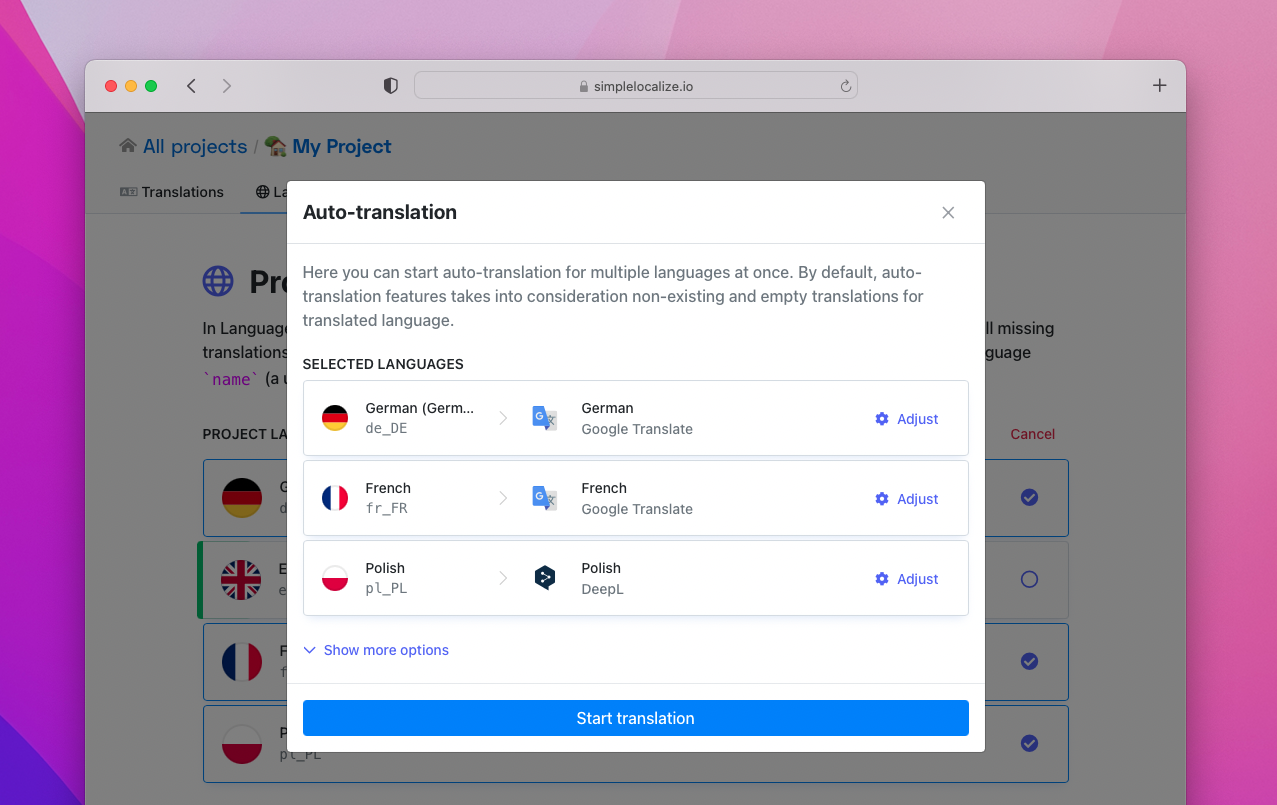This screenshot has width=1277, height=805.
Task: Open All projects breadcrumb link
Action: 195,147
